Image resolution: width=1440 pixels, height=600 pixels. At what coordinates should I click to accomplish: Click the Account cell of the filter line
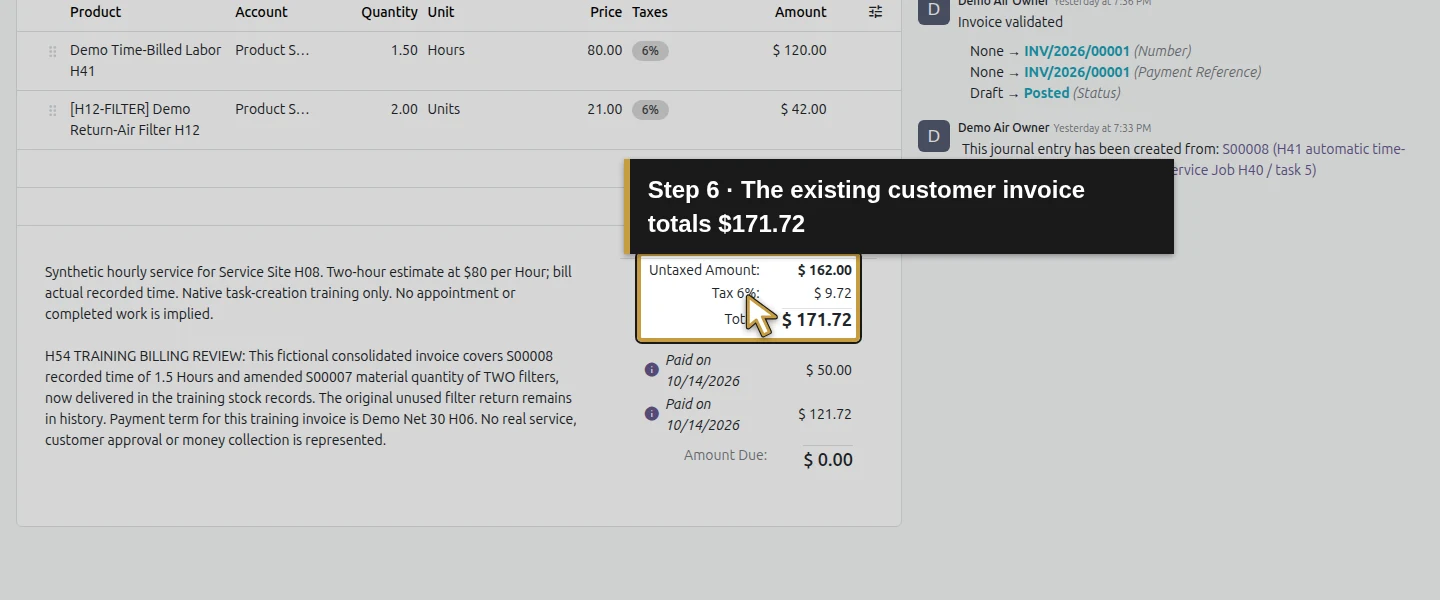pyautogui.click(x=272, y=109)
